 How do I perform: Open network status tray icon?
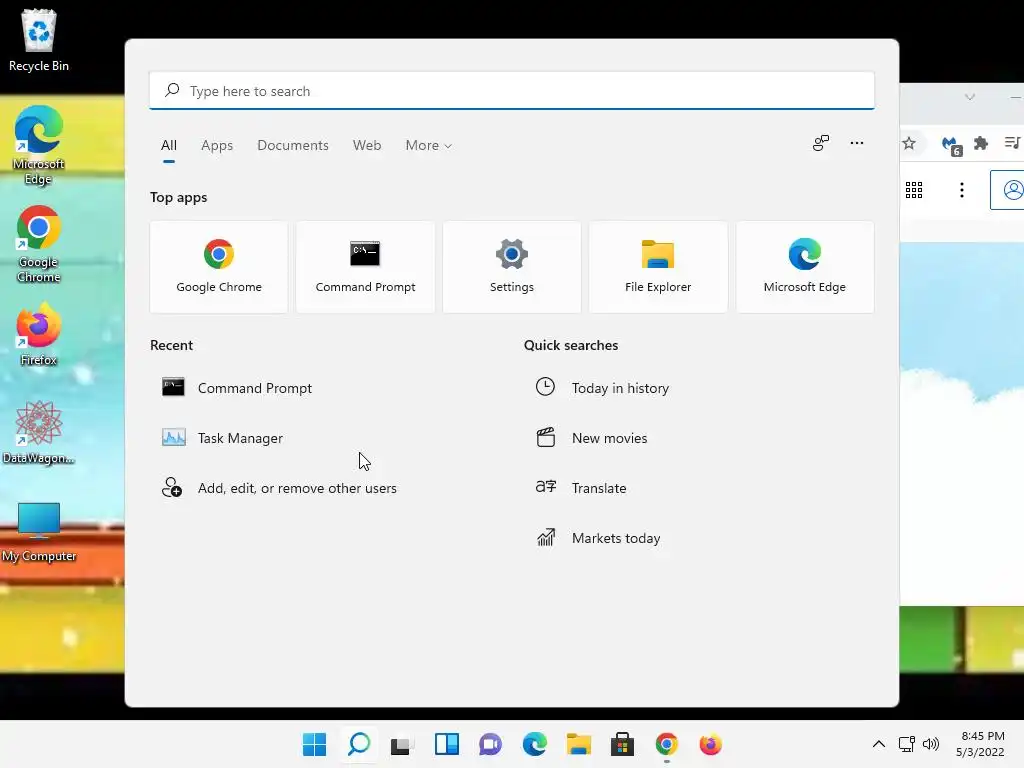pos(906,744)
